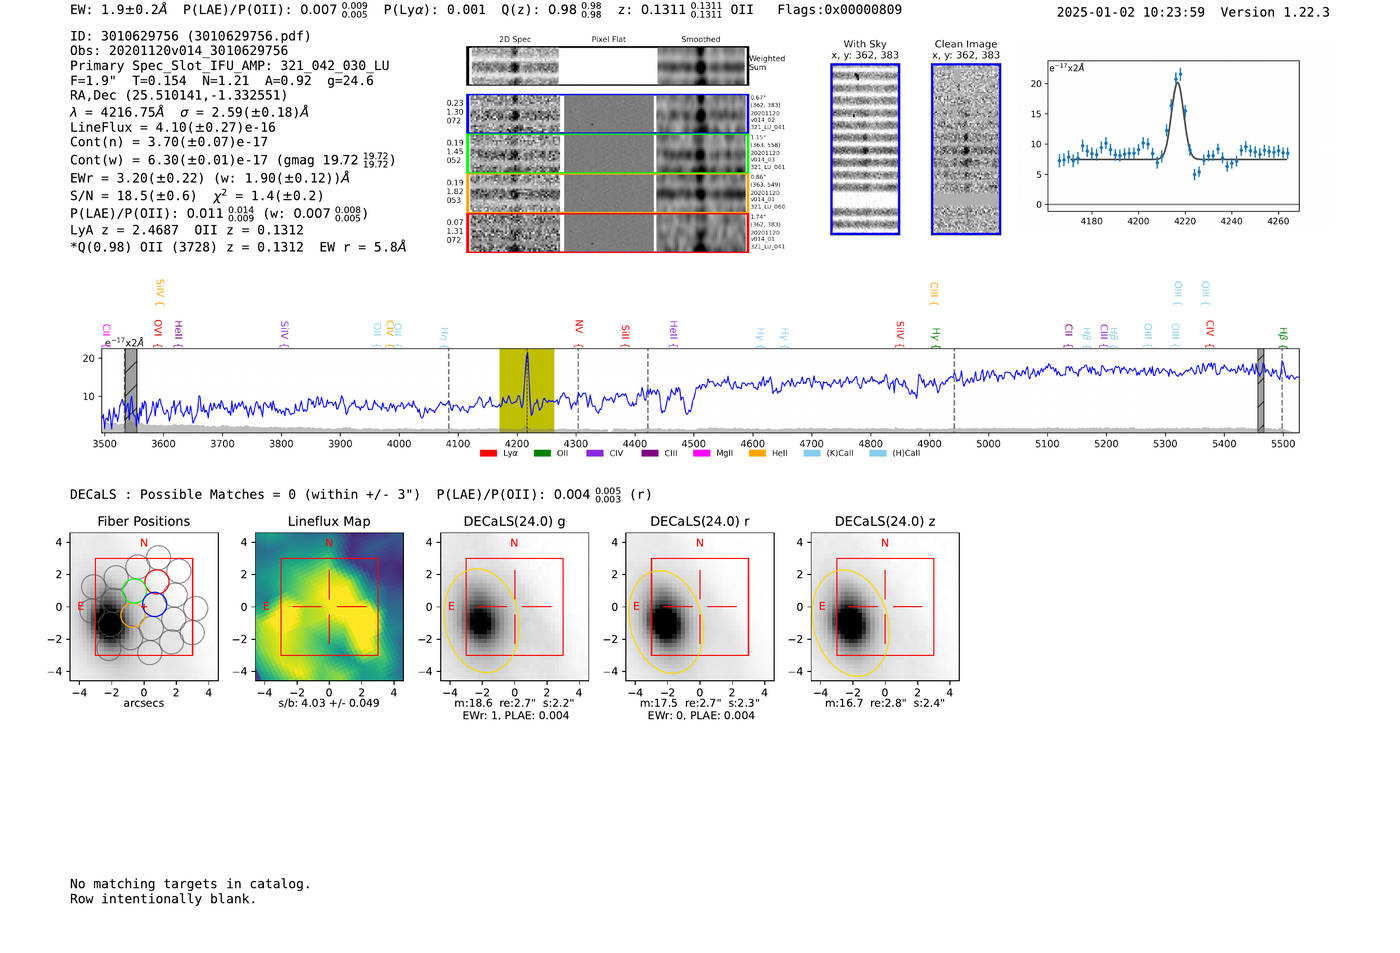Click the Cont(n) = 3.70 value line
Screen dimensions: 1400x953
coord(169,142)
